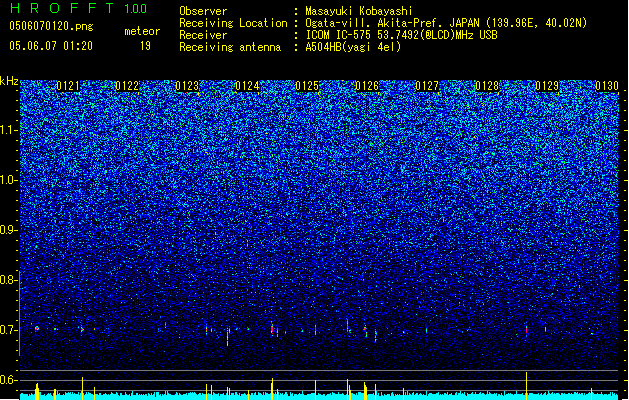The width and height of the screenshot is (629, 400).
Task: Click the date stamp 05.06.07 01:20
Action: coord(51,46)
